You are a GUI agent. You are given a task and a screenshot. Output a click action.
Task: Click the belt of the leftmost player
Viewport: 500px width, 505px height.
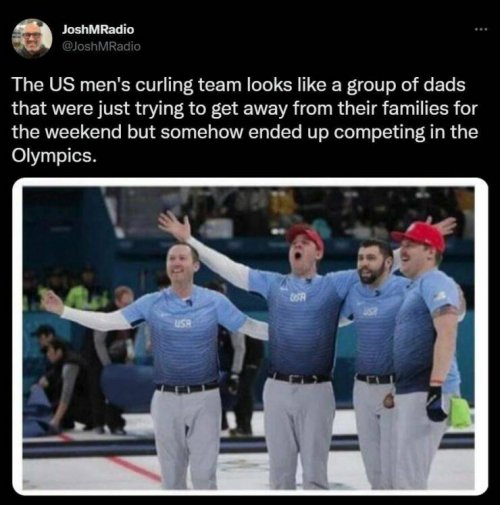click(187, 388)
